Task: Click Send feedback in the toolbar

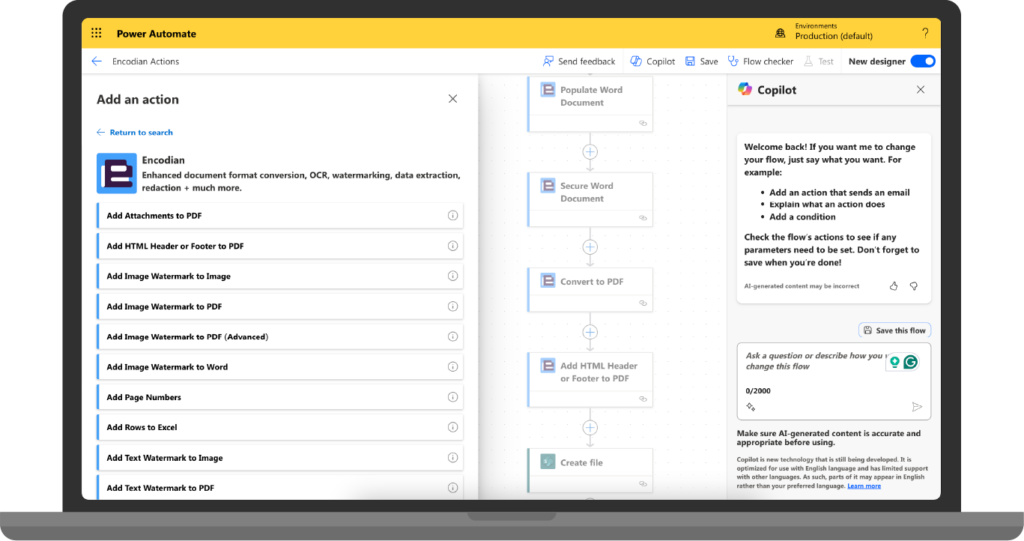Action: (x=579, y=61)
